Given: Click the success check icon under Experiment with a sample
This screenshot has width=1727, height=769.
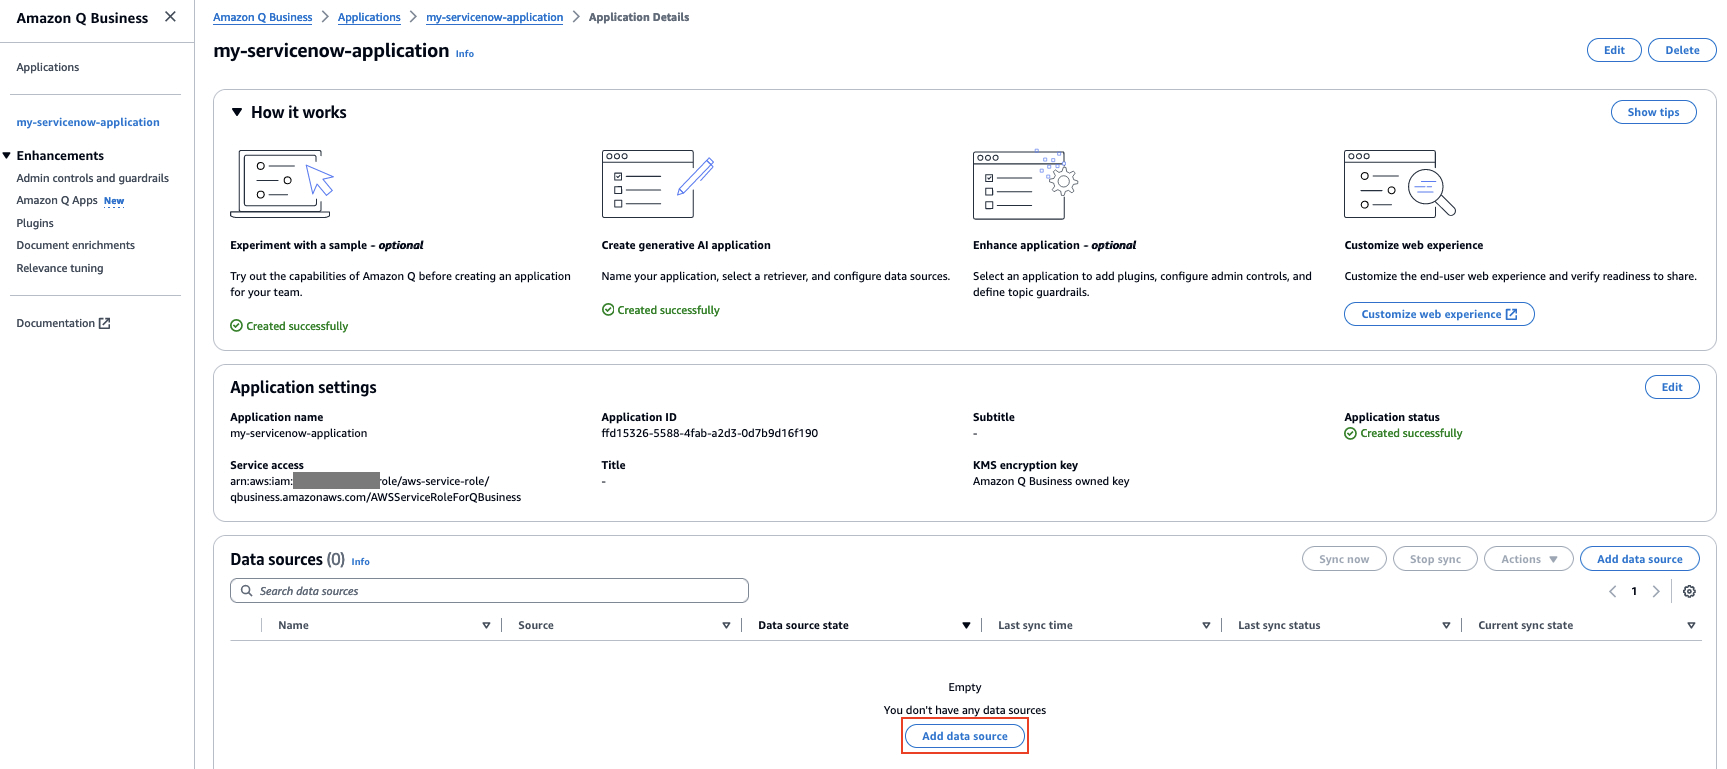Looking at the screenshot, I should click(x=236, y=326).
